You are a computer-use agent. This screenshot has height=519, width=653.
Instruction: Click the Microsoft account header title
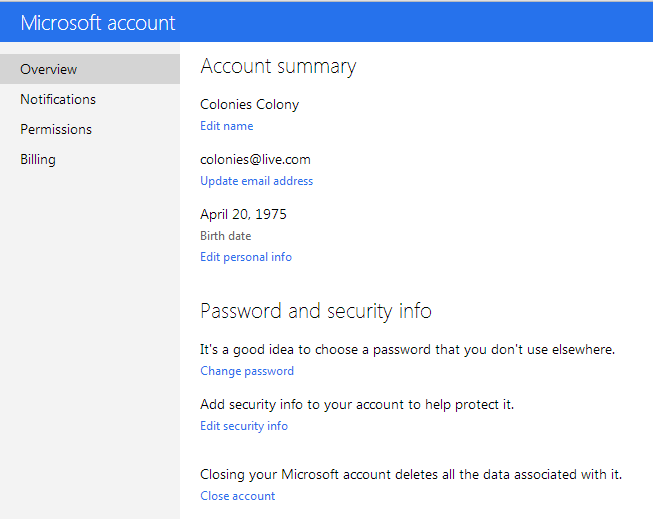pyautogui.click(x=98, y=23)
